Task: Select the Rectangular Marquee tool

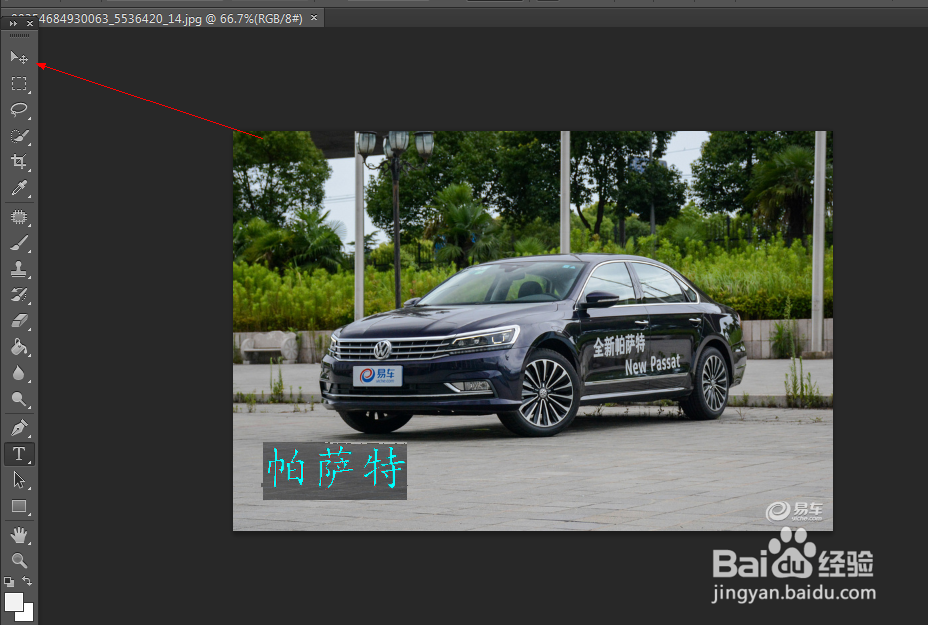Action: (19, 83)
